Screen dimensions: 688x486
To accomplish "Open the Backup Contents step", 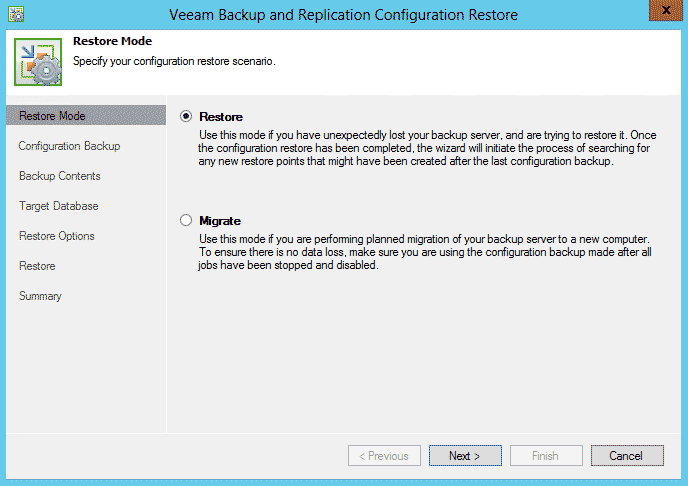I will (60, 176).
